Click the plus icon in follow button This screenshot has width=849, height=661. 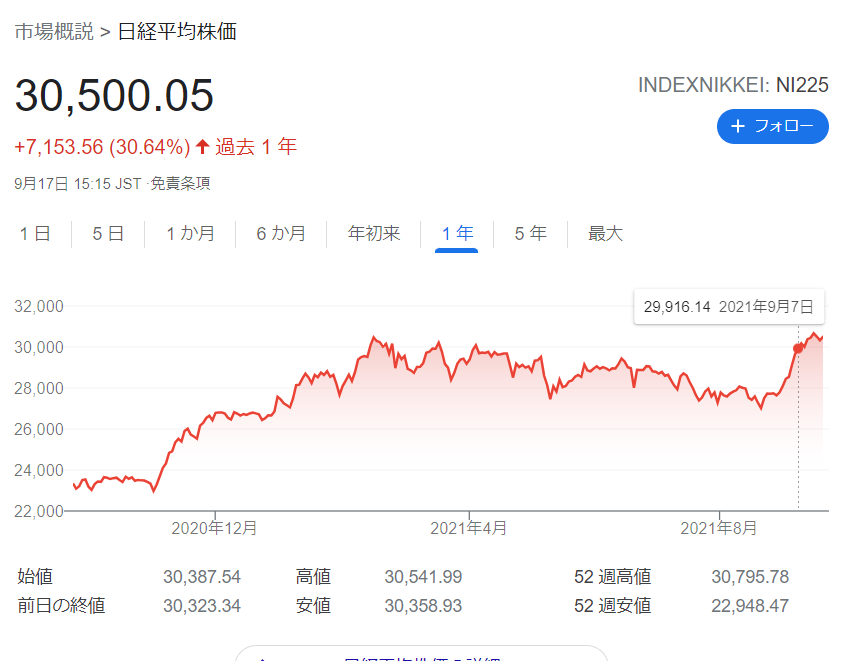coord(737,127)
